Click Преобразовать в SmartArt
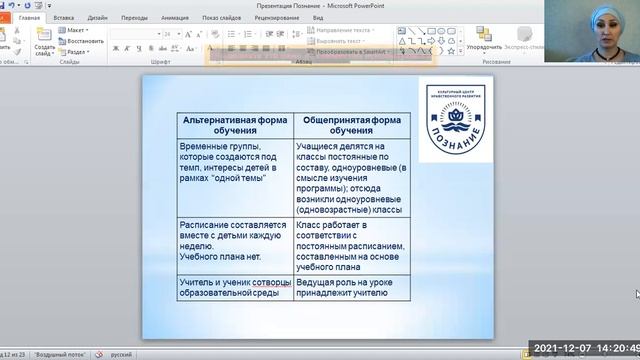 (347, 52)
